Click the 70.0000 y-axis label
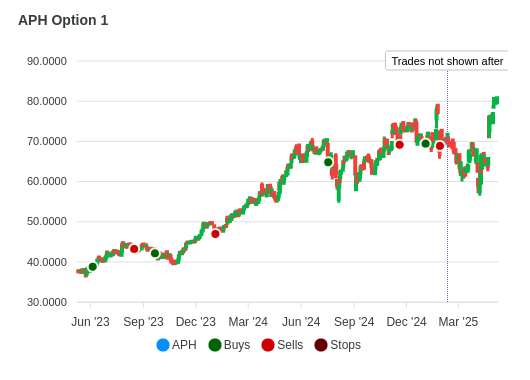Screen dimensions: 530x380 click(x=47, y=141)
